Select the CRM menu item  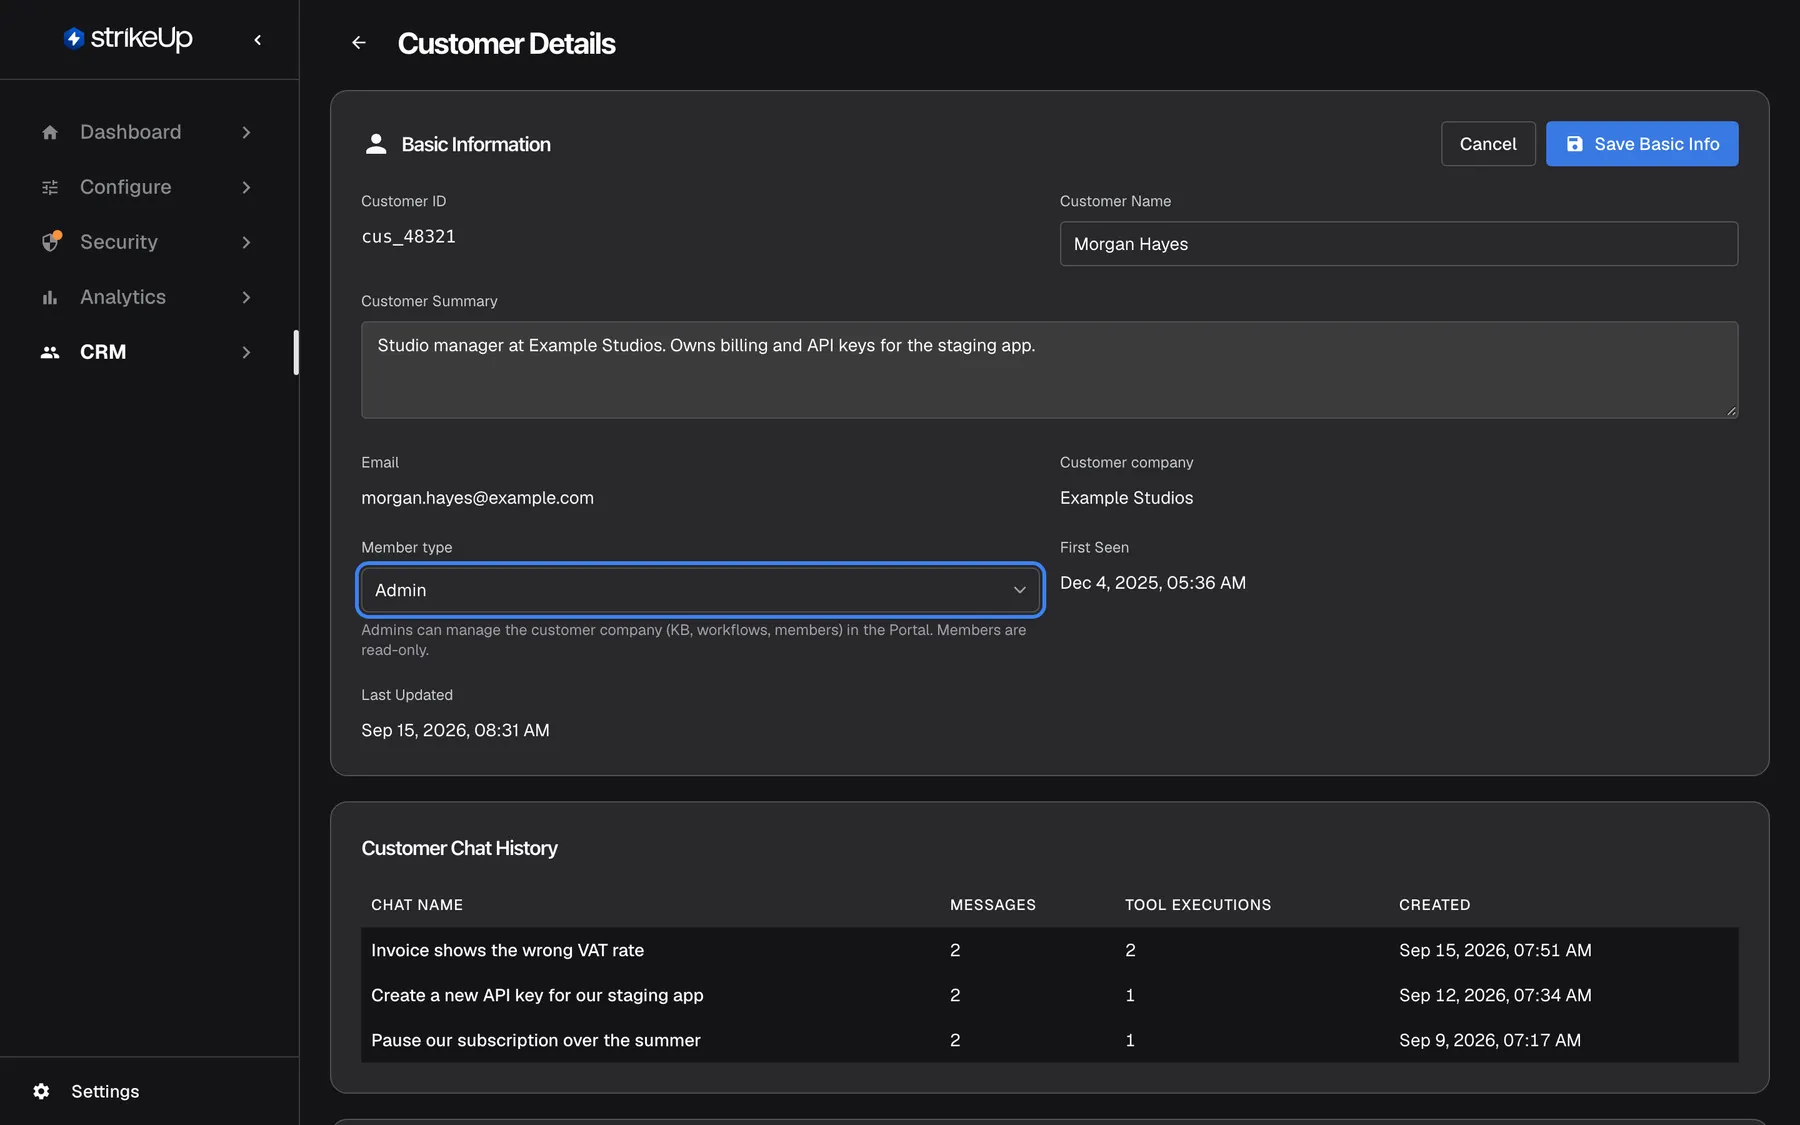[148, 352]
